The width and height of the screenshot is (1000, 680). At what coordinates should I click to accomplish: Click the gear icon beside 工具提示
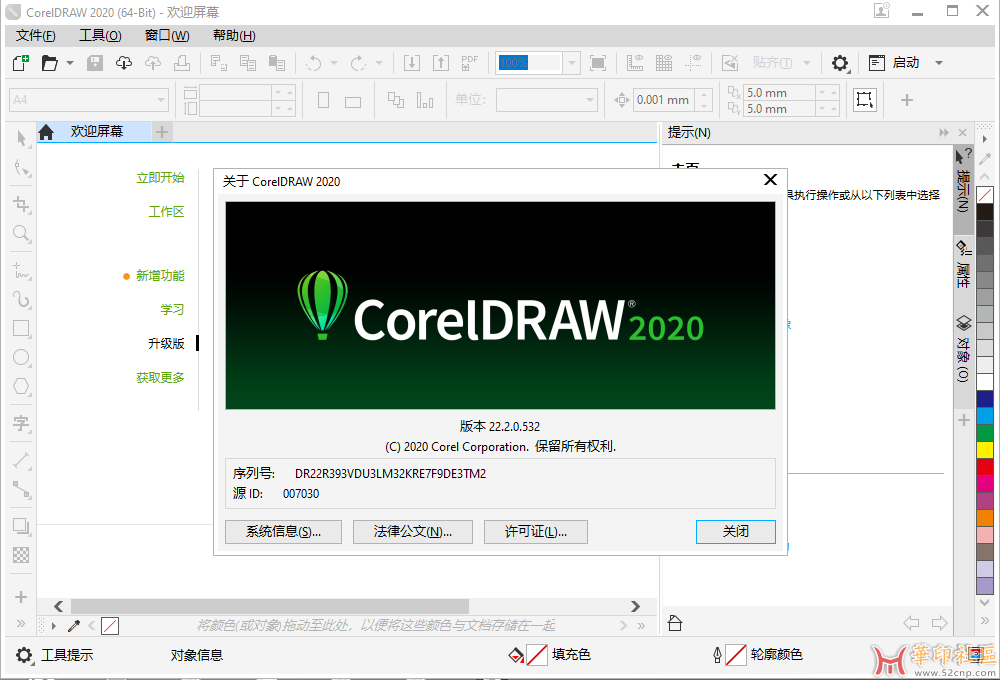24,655
